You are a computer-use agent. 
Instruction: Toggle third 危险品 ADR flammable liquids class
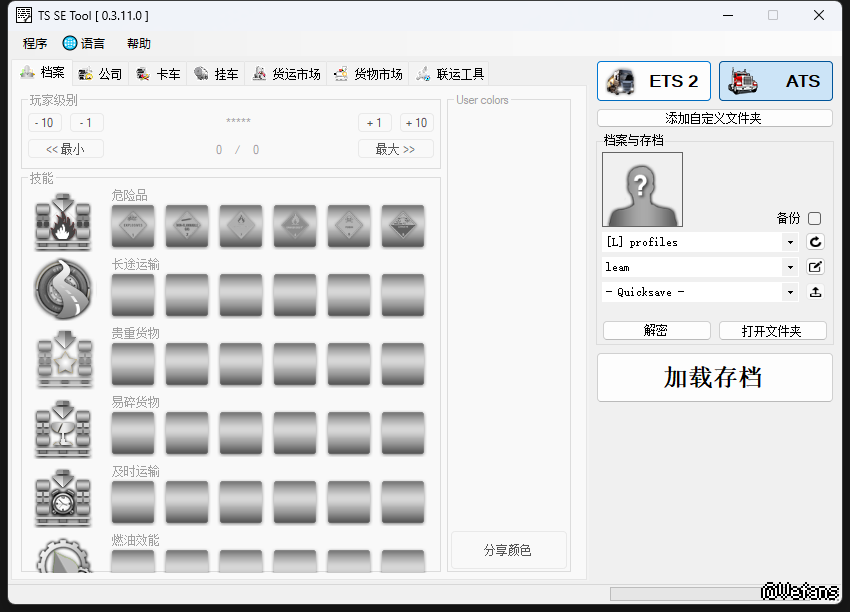point(241,226)
